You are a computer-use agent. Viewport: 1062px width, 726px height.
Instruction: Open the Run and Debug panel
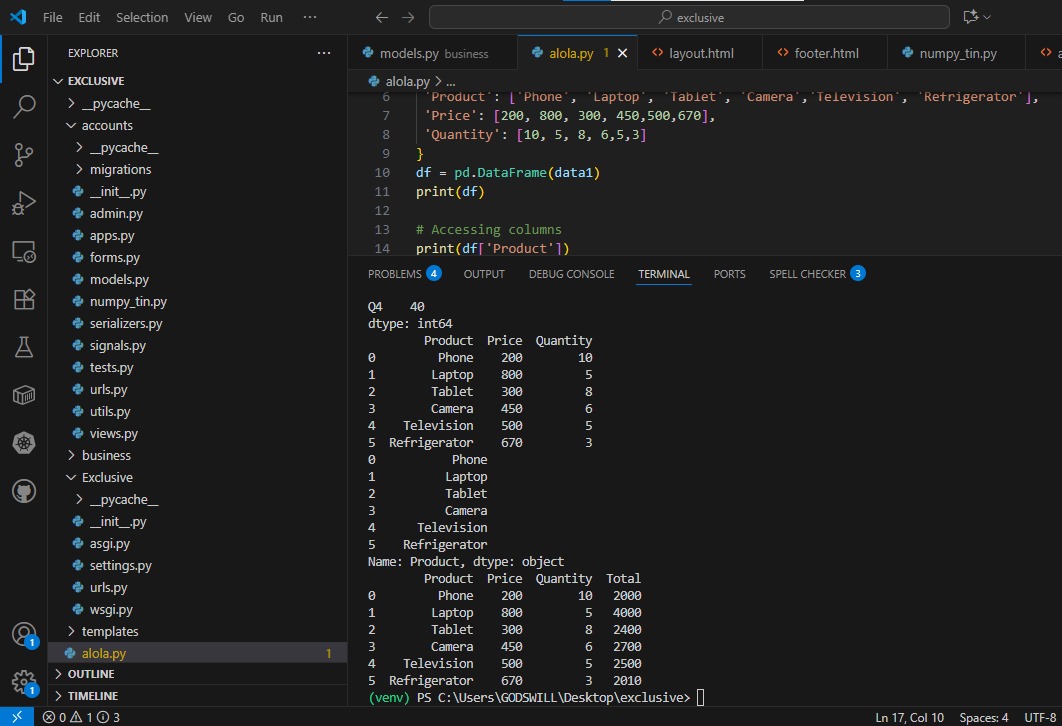(x=23, y=202)
